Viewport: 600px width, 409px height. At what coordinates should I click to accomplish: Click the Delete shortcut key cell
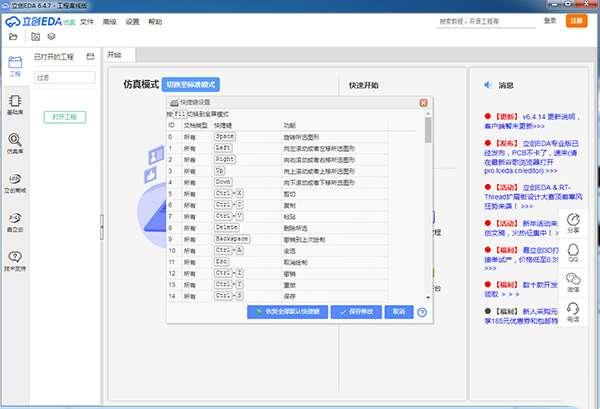click(227, 227)
